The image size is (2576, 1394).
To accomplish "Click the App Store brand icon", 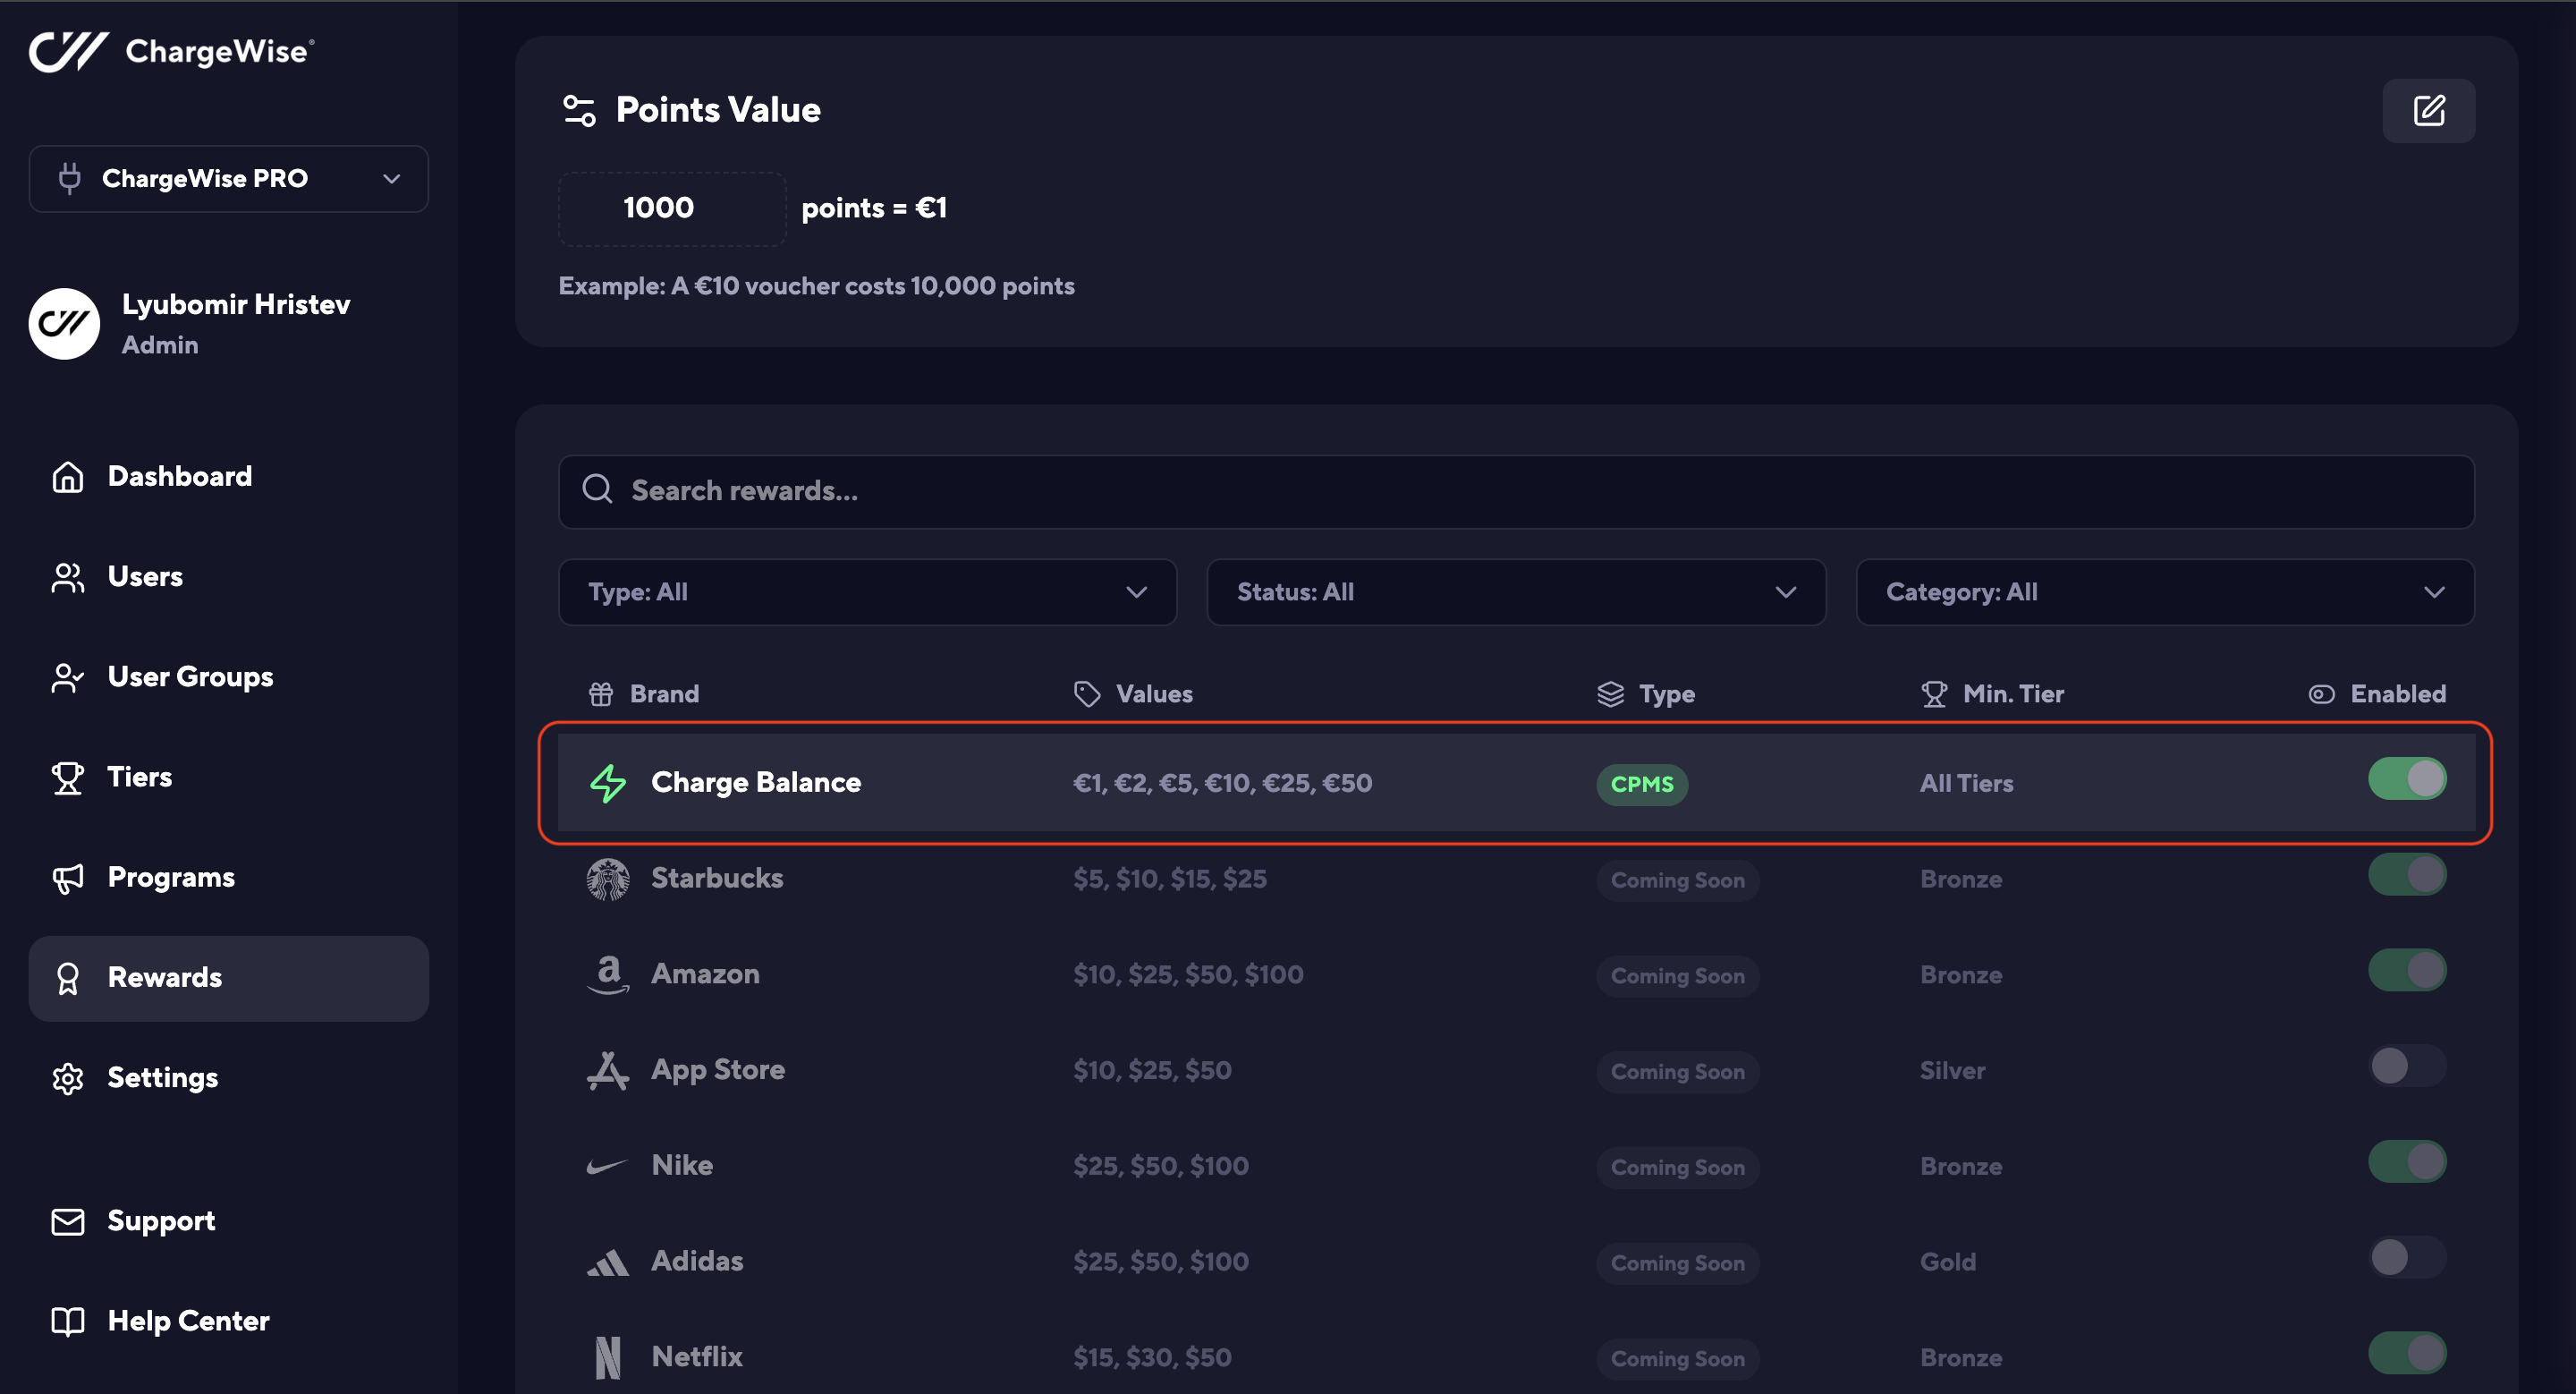I will tap(607, 1070).
